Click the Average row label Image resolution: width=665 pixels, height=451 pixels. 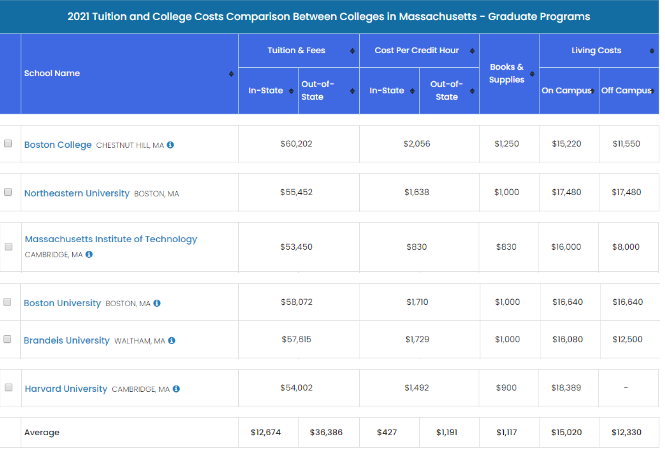[x=42, y=432]
